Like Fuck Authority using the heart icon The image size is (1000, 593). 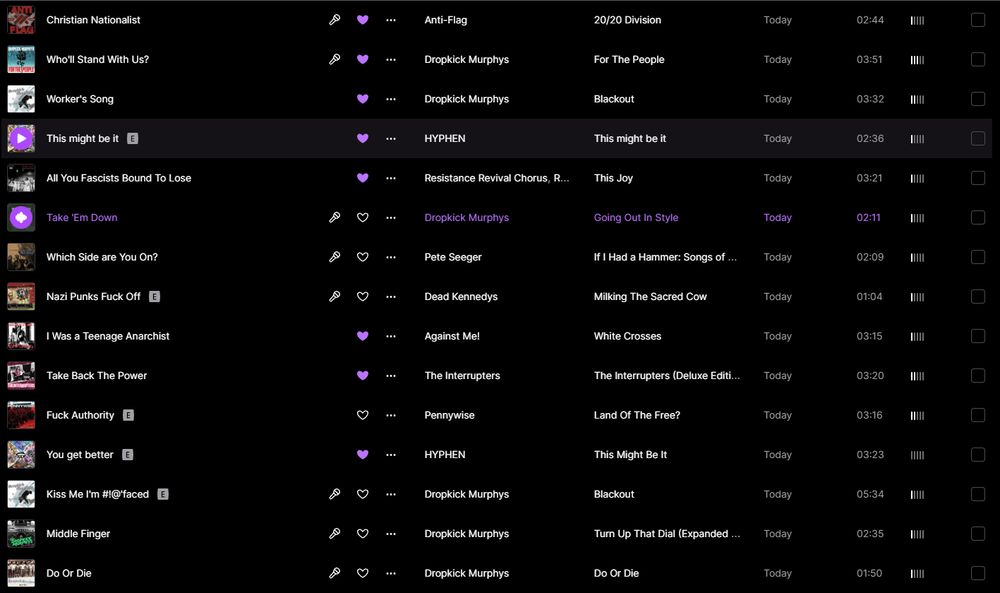click(x=363, y=415)
